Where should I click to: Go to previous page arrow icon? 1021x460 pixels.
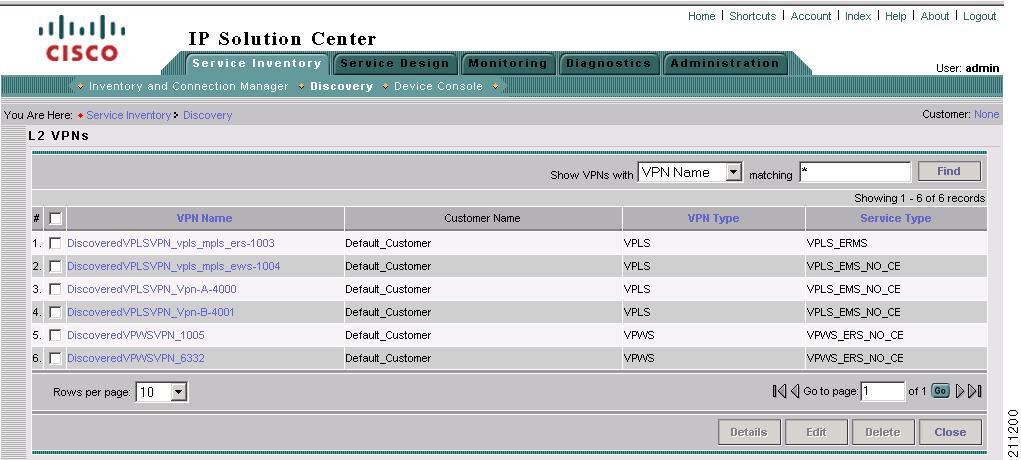pos(794,391)
